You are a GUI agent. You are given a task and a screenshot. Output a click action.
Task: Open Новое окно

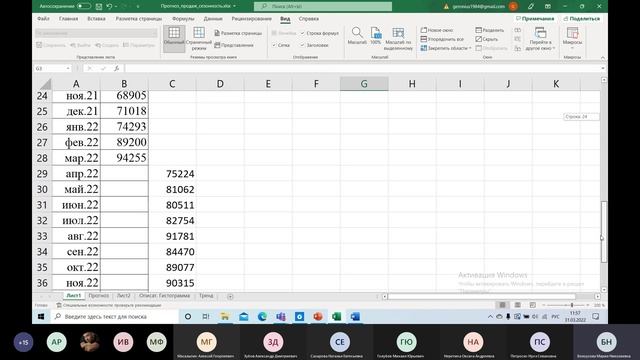(x=437, y=30)
